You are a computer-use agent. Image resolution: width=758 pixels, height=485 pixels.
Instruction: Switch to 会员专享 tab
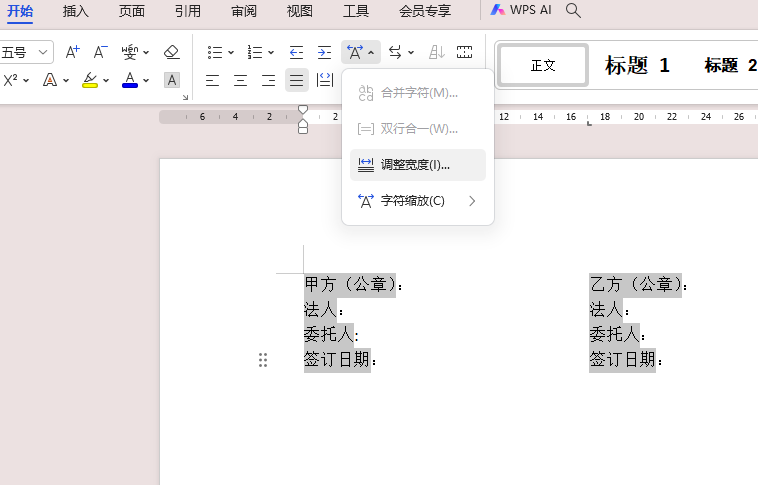click(x=425, y=11)
